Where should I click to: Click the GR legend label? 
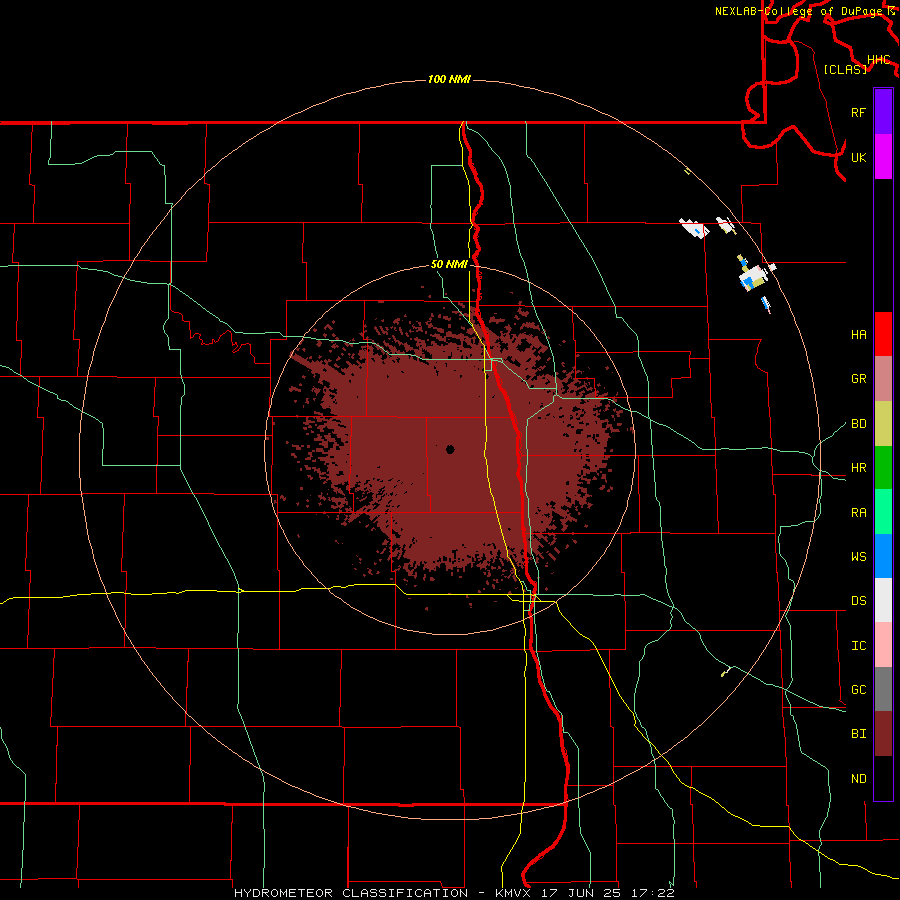tap(858, 379)
